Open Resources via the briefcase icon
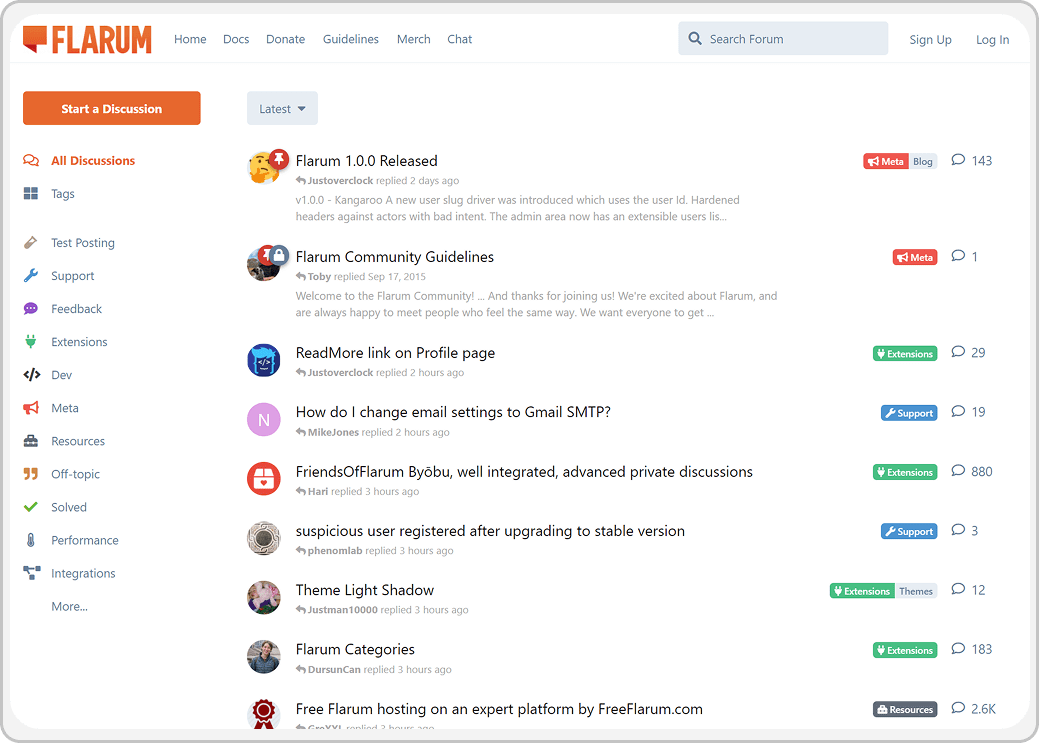Image resolution: width=1039 pixels, height=743 pixels. (x=31, y=440)
